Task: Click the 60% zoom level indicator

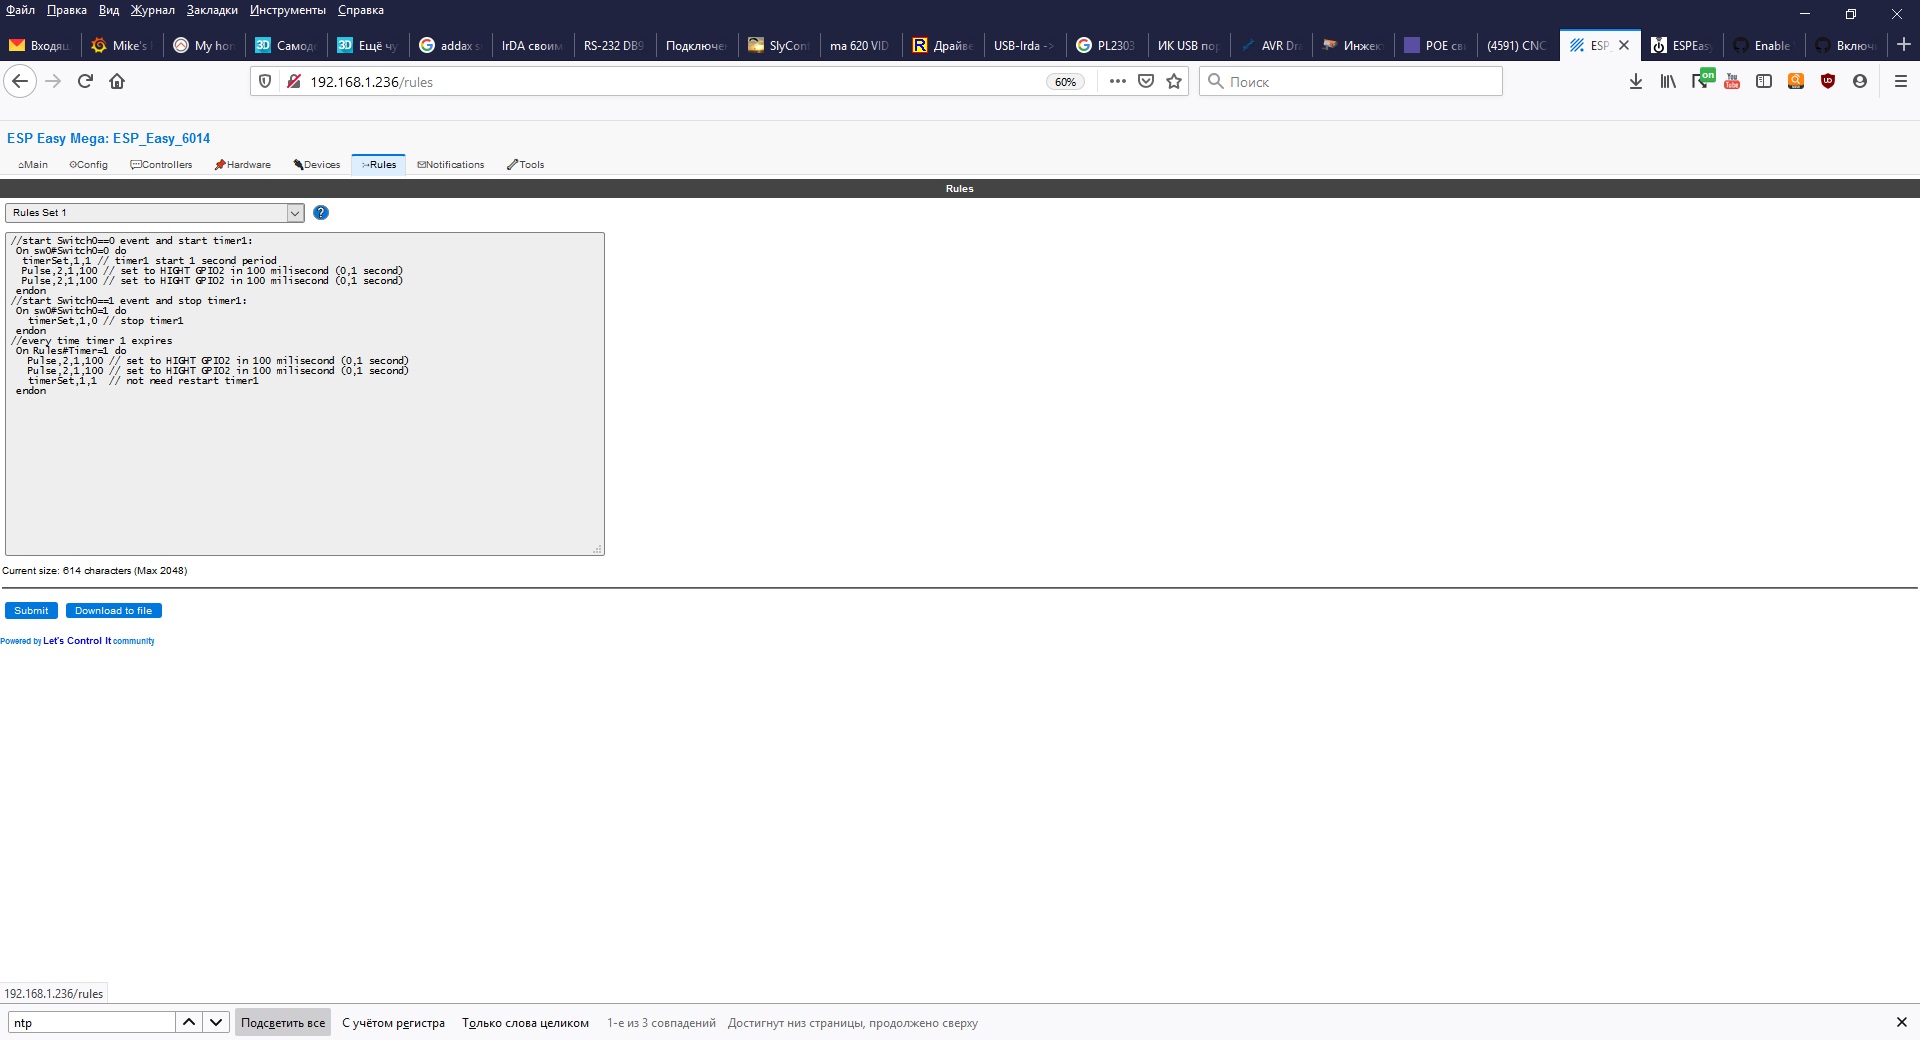Action: click(x=1065, y=82)
